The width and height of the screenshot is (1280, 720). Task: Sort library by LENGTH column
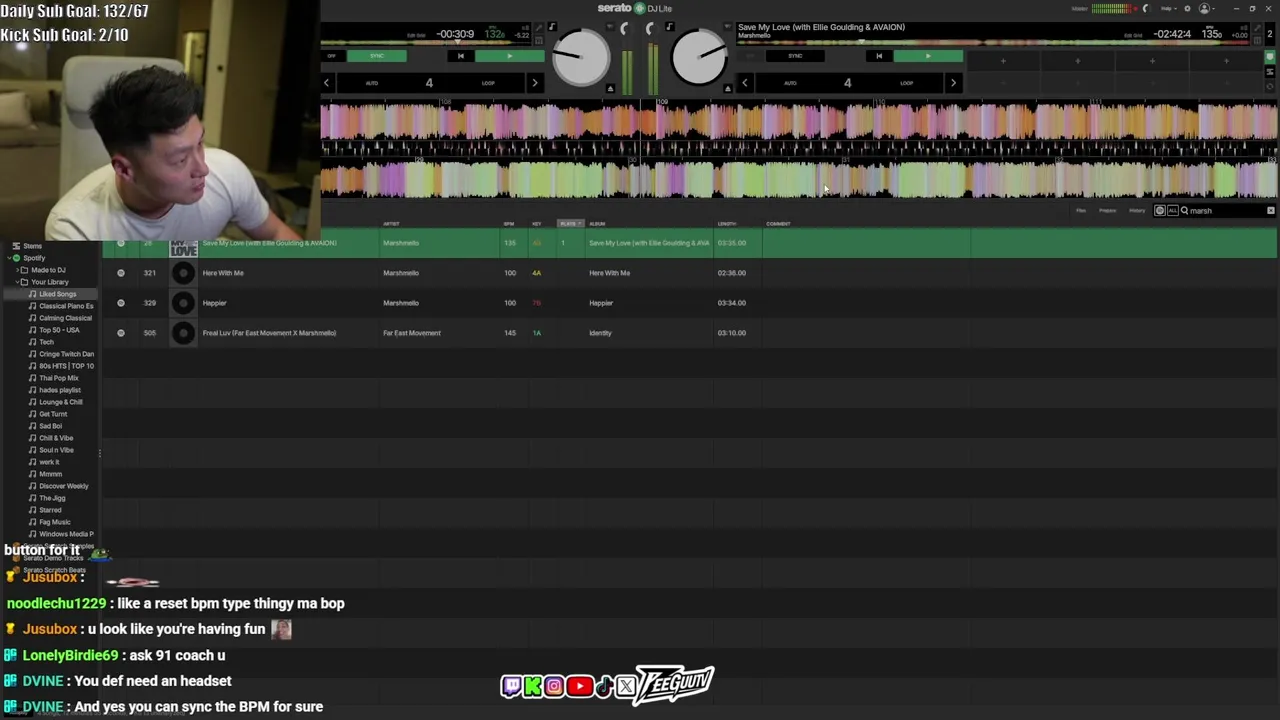[x=727, y=224]
